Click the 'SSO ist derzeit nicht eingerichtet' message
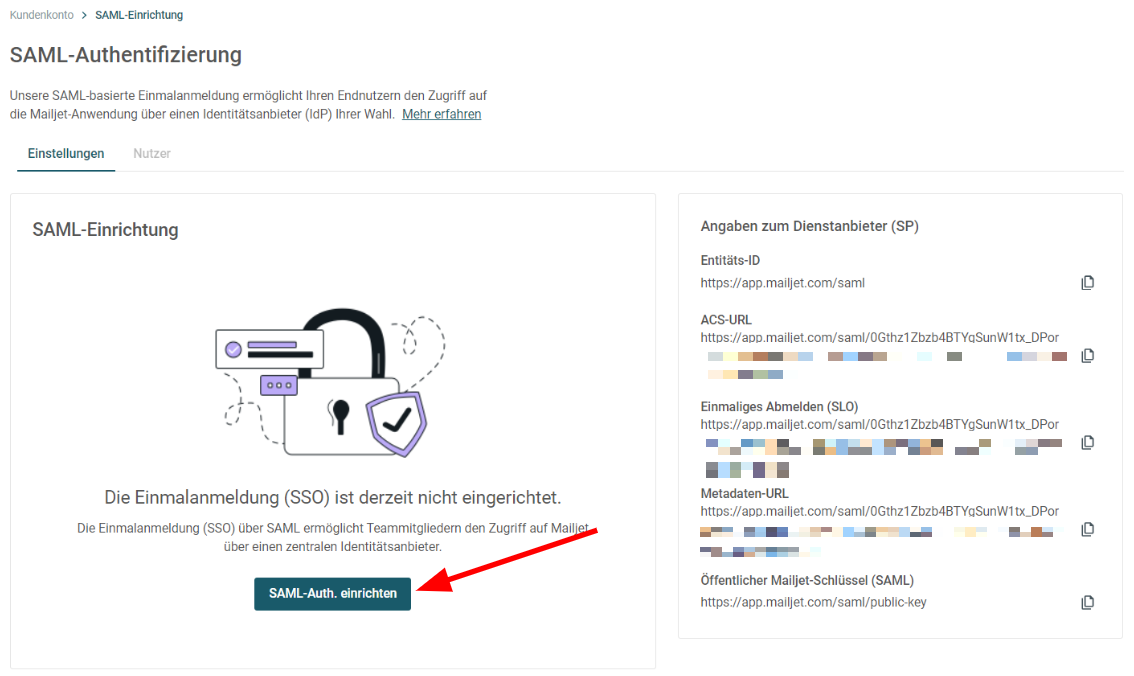 pos(333,497)
